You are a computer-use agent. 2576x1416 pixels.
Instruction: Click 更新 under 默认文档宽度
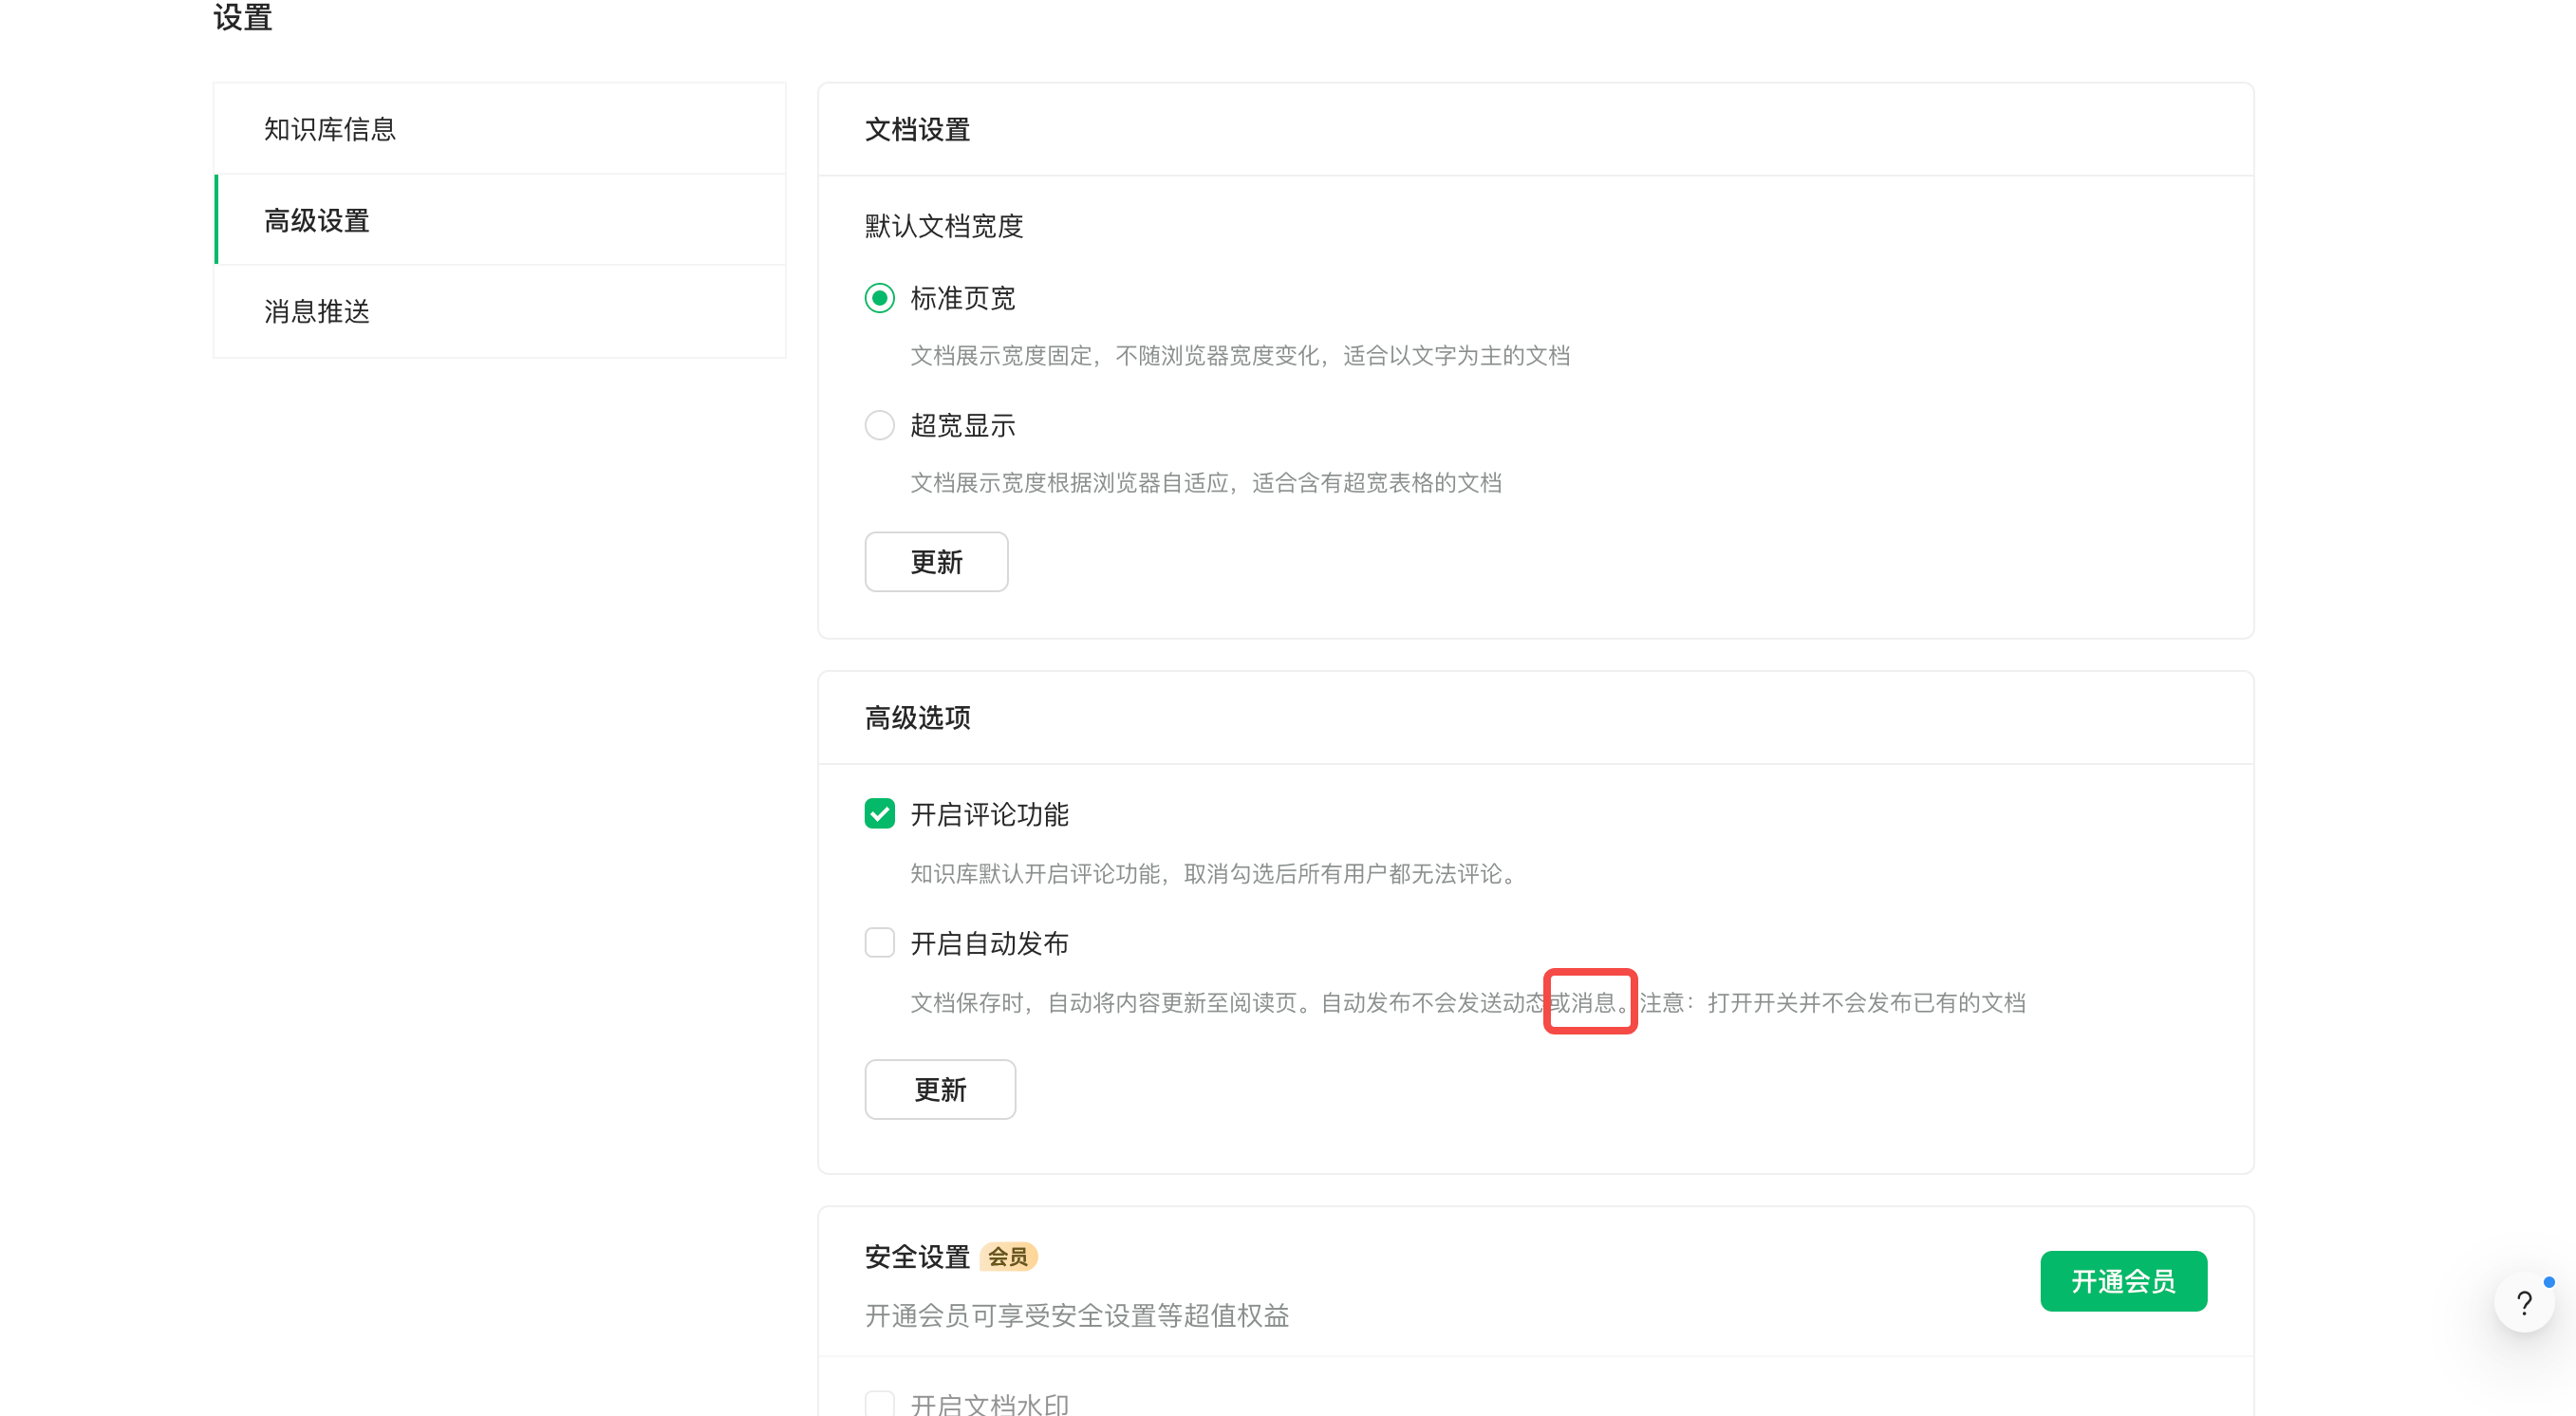pyautogui.click(x=936, y=561)
